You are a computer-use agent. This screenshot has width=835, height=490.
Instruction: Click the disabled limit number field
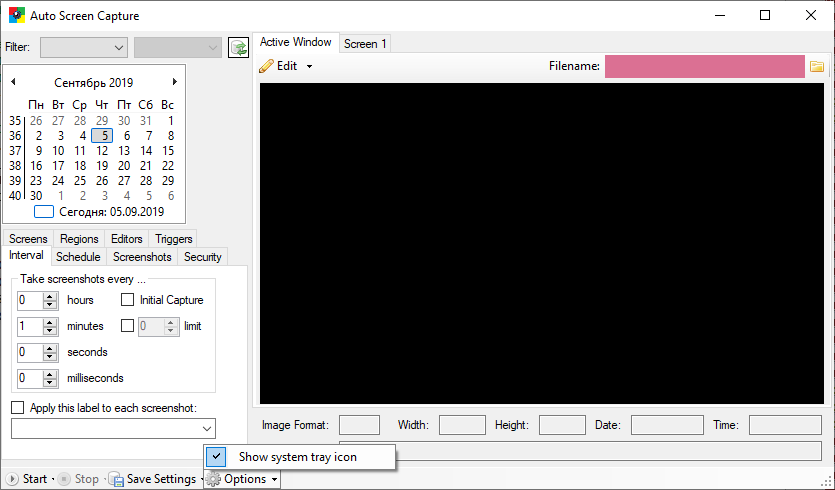point(152,326)
